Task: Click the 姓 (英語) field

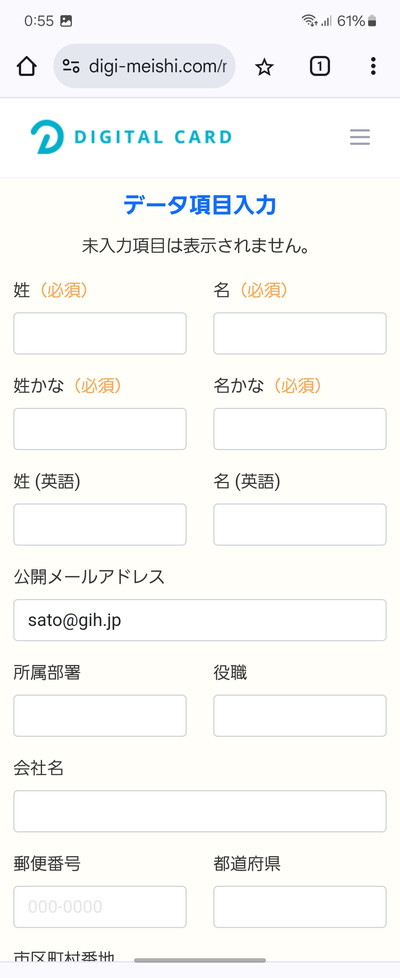Action: 100,525
